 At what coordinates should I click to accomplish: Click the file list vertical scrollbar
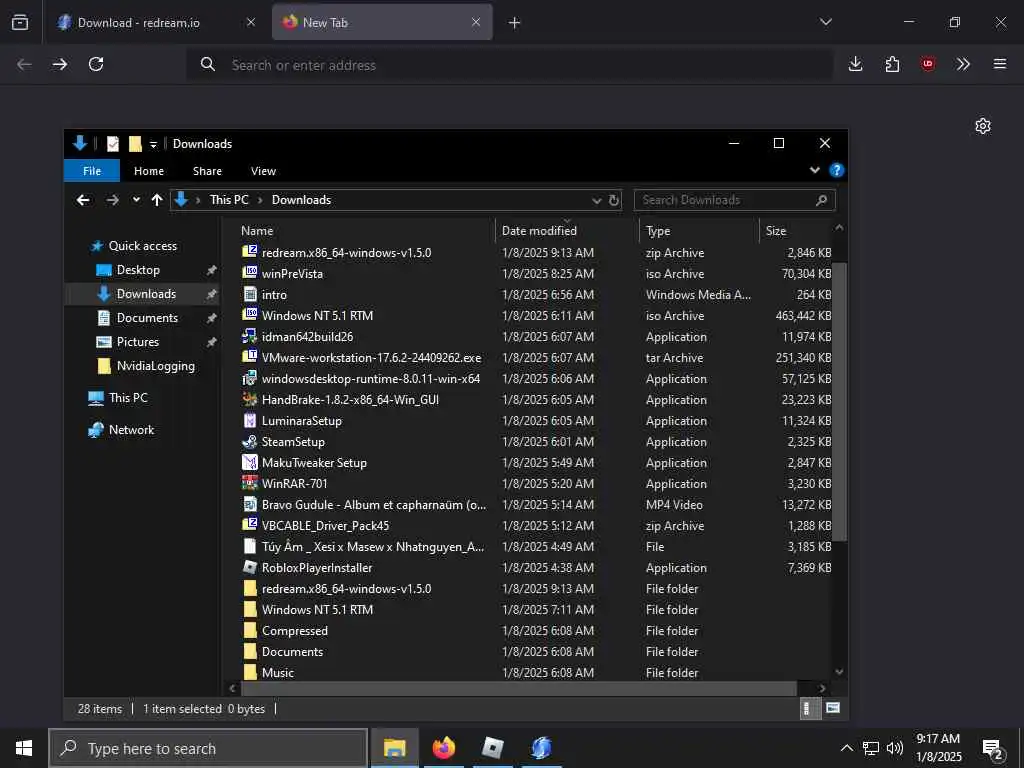[x=839, y=402]
